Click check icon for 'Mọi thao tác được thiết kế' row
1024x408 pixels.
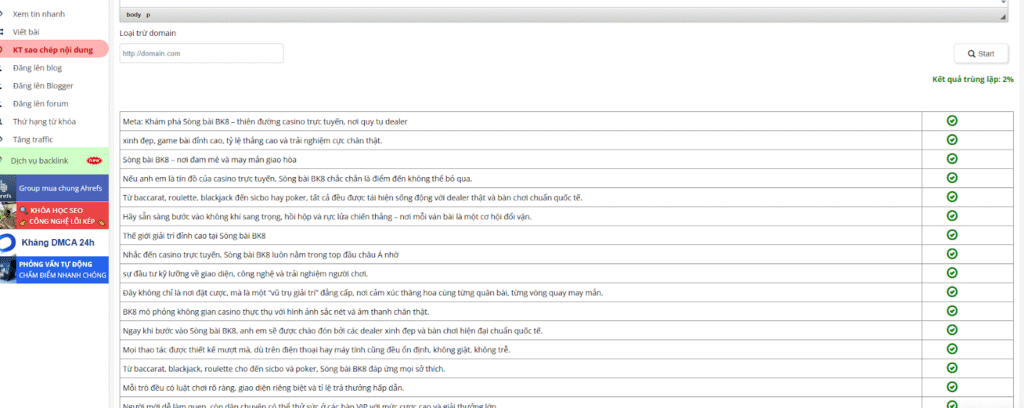click(952, 349)
